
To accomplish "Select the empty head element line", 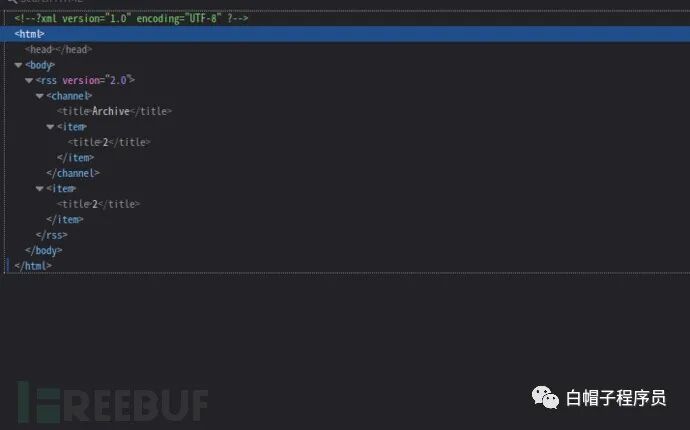I will [x=58, y=50].
